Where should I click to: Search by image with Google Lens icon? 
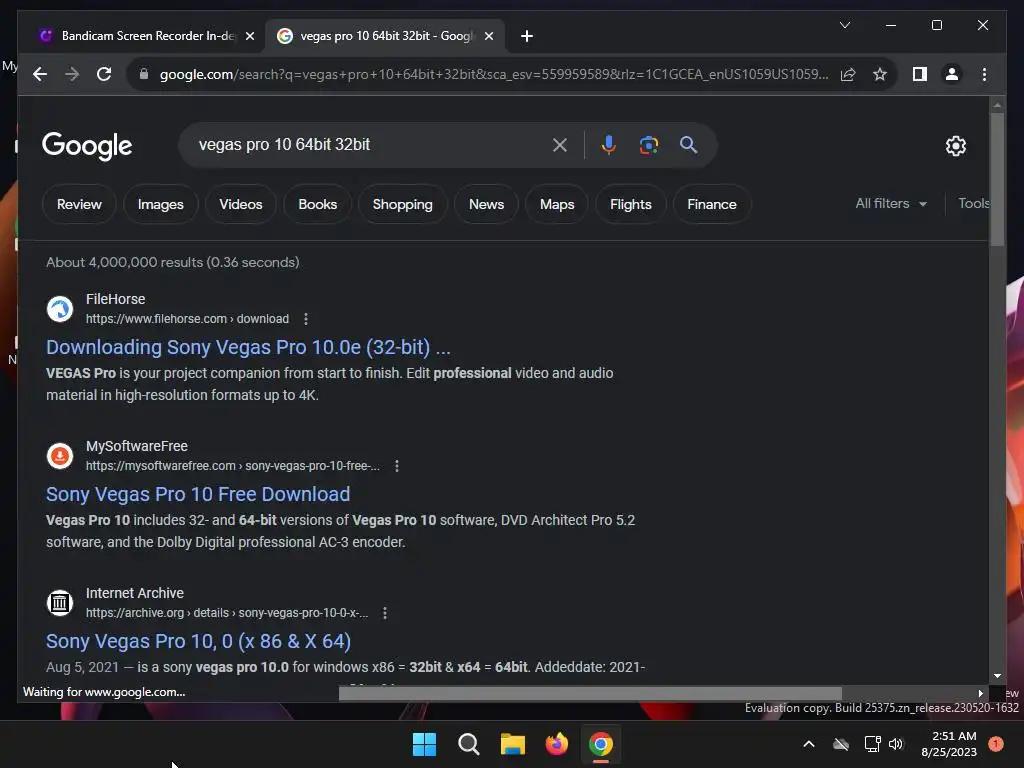tap(648, 145)
